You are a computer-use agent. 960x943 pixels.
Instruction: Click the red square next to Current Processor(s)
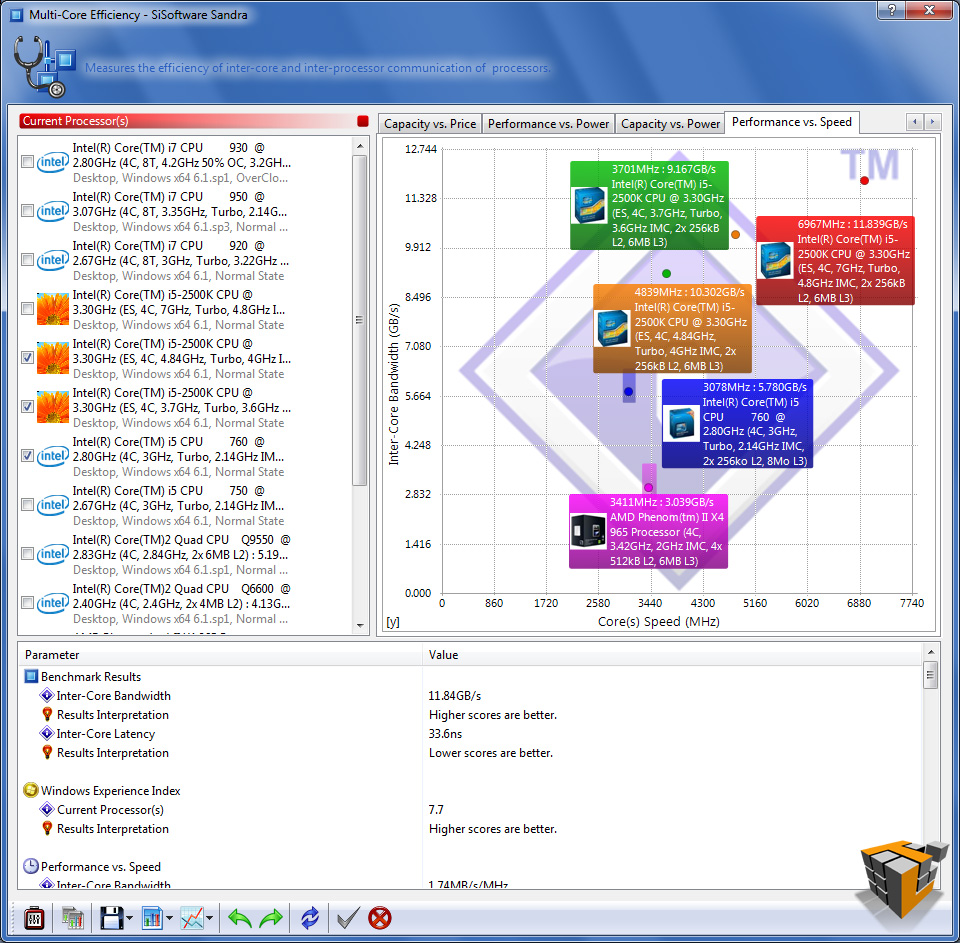point(362,121)
